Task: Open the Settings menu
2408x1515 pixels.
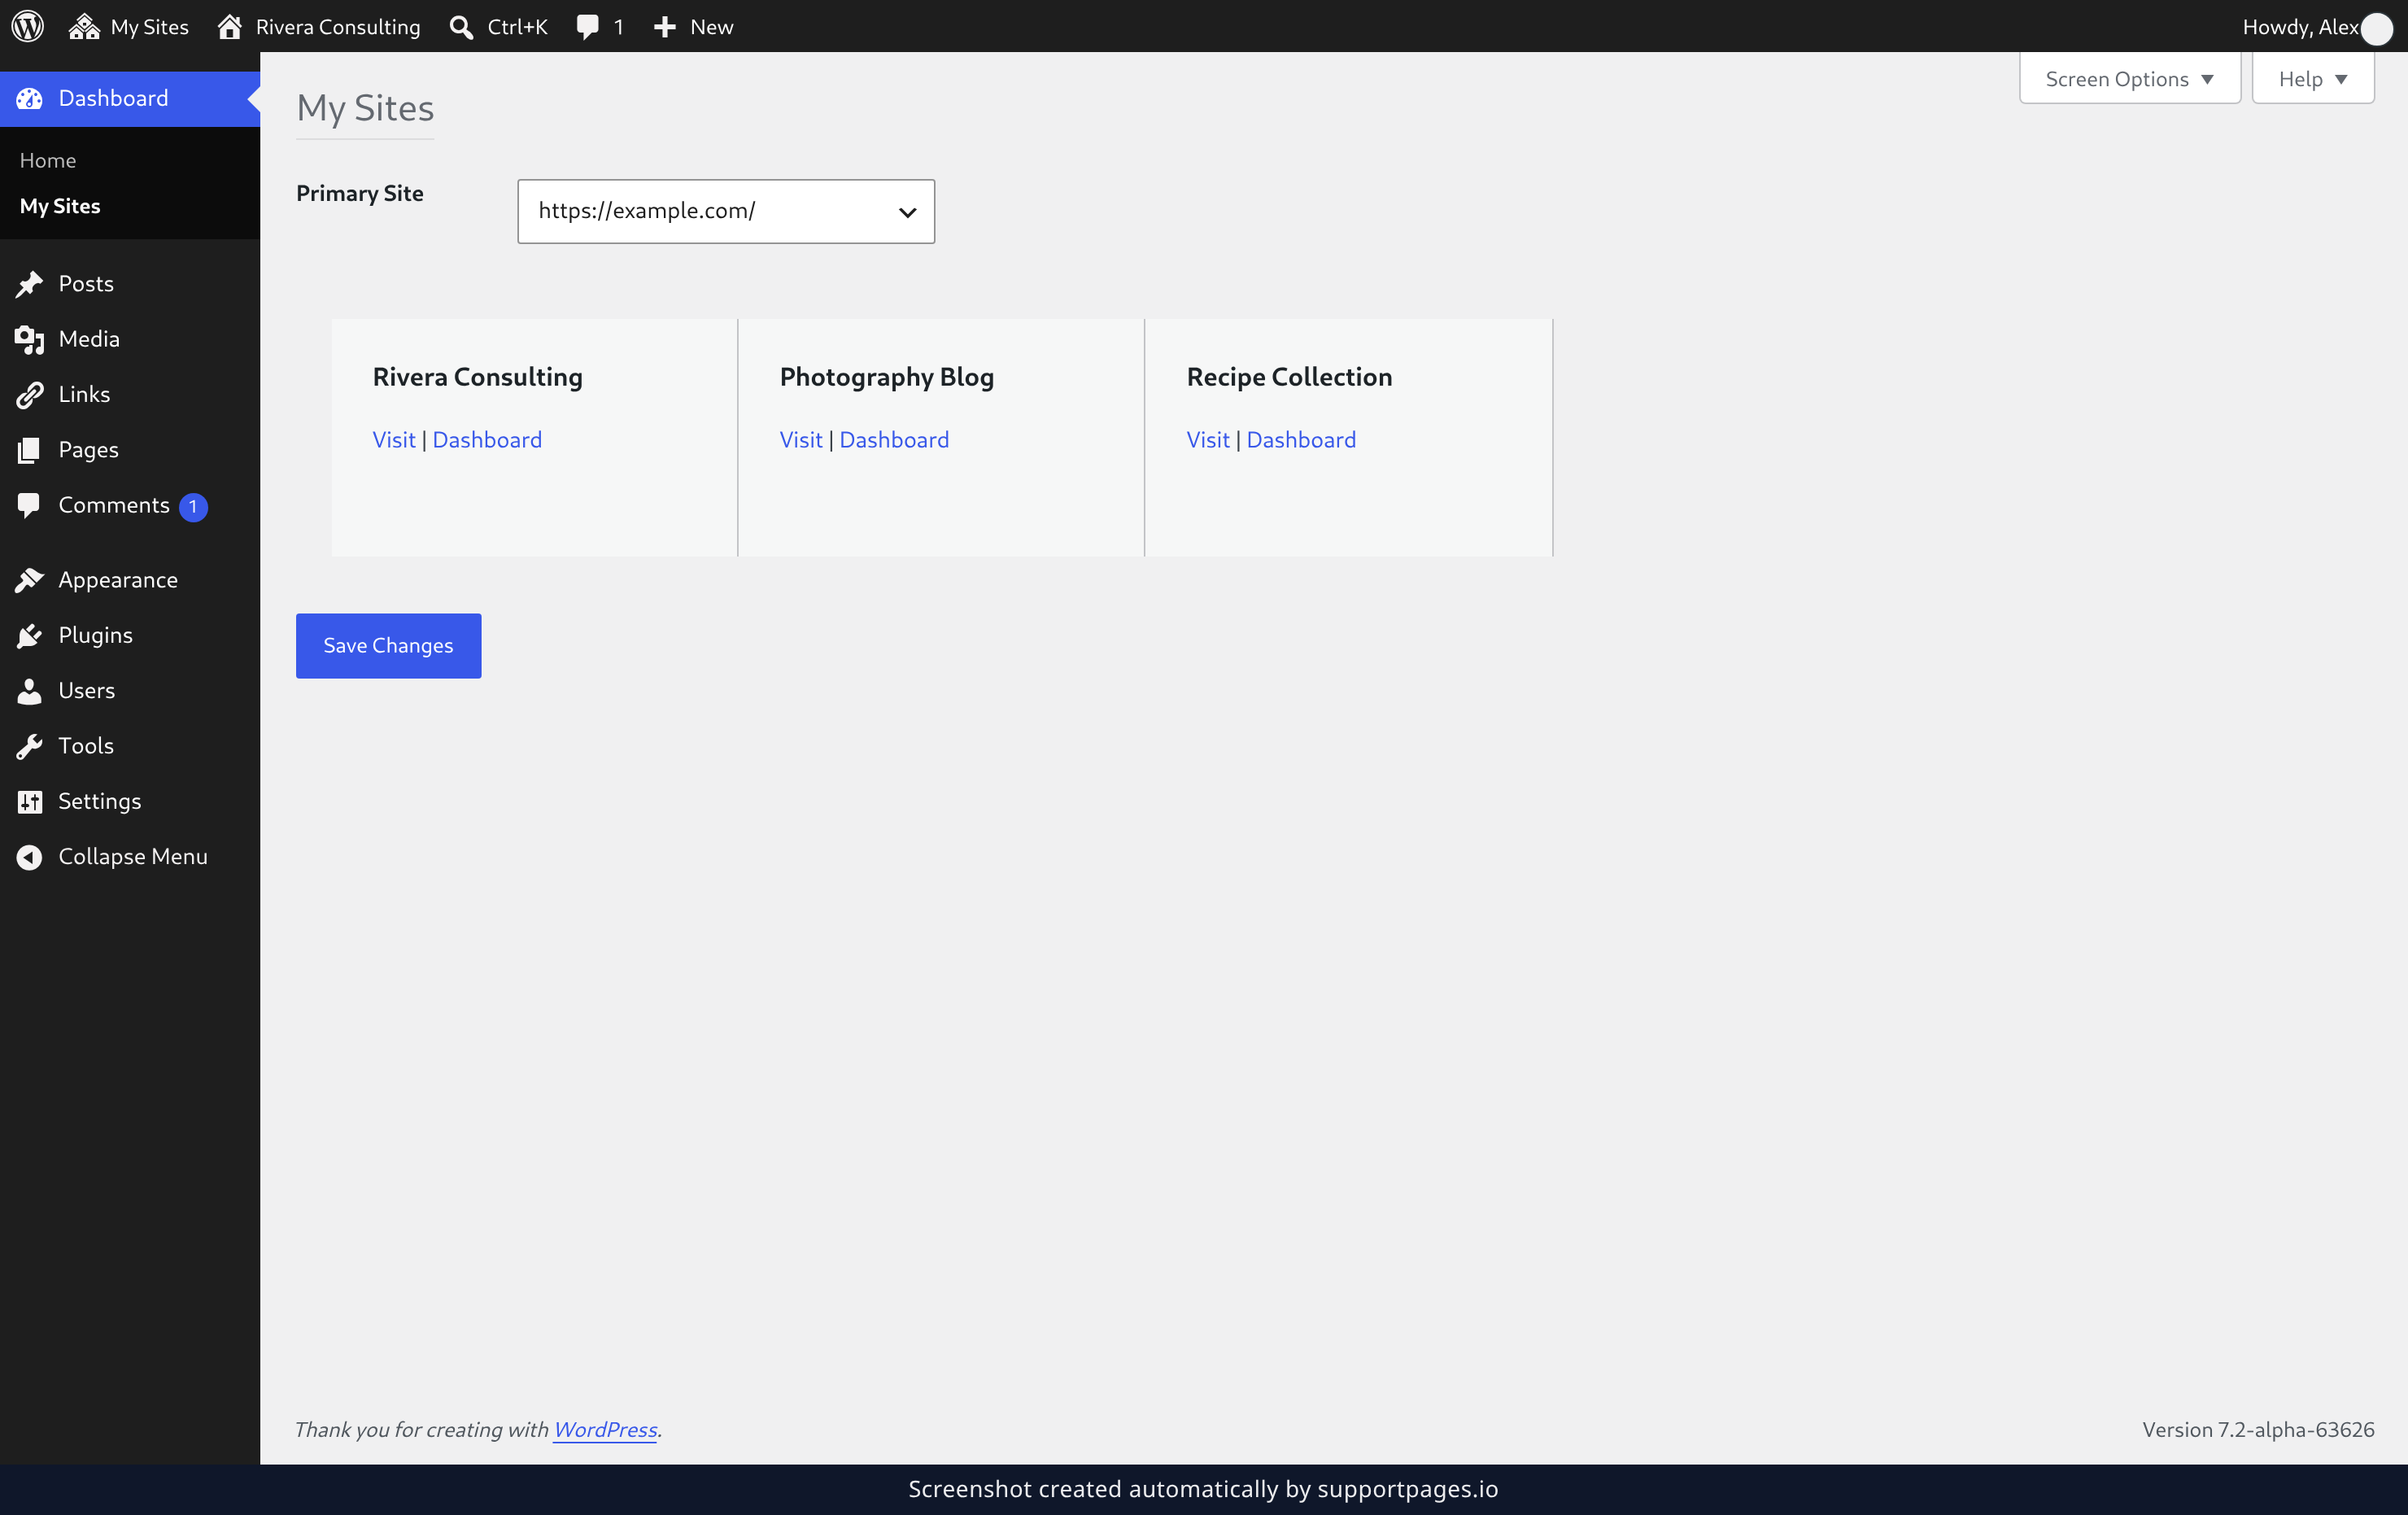Action: pyautogui.click(x=130, y=801)
